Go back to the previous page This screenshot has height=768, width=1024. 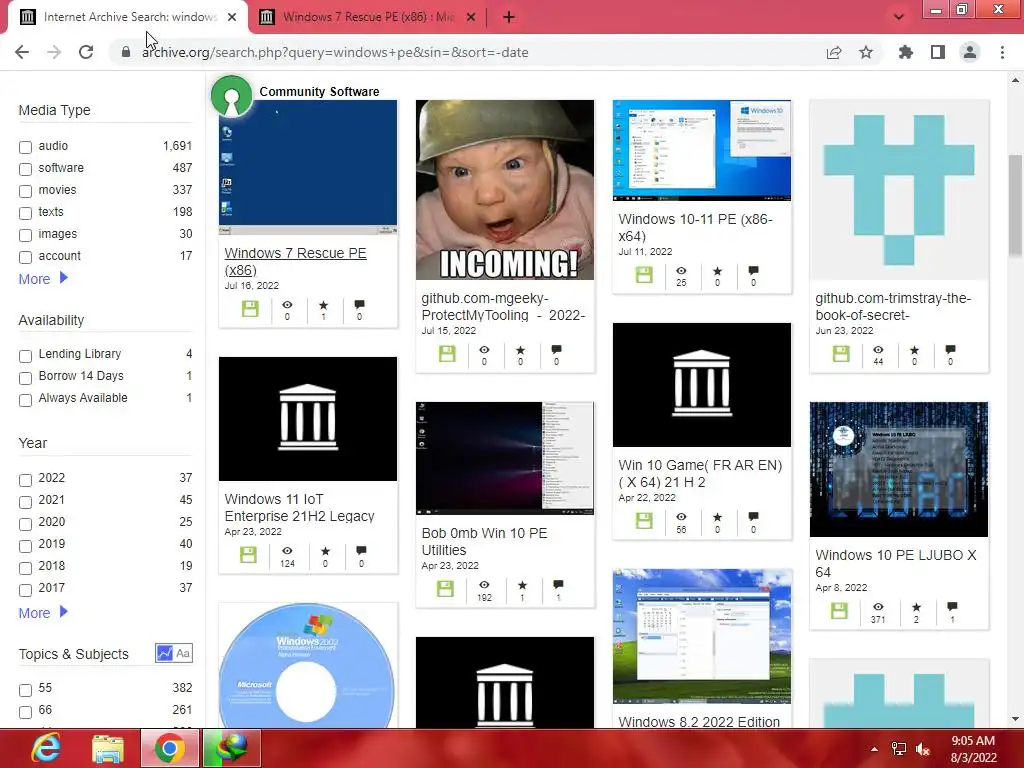[x=22, y=52]
